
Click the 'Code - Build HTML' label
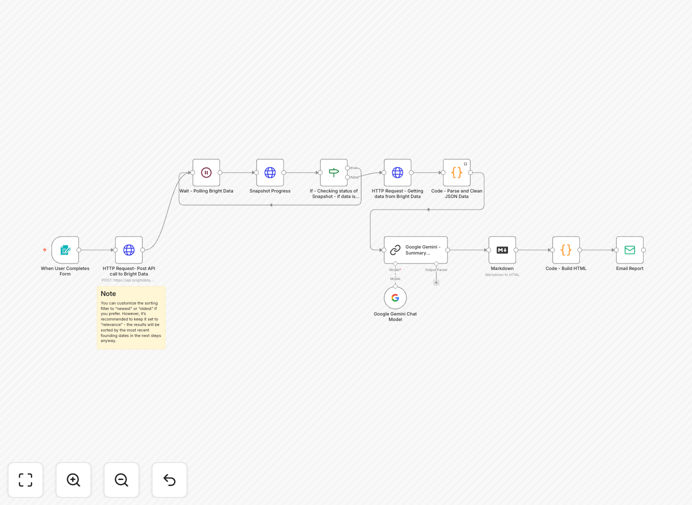566,268
